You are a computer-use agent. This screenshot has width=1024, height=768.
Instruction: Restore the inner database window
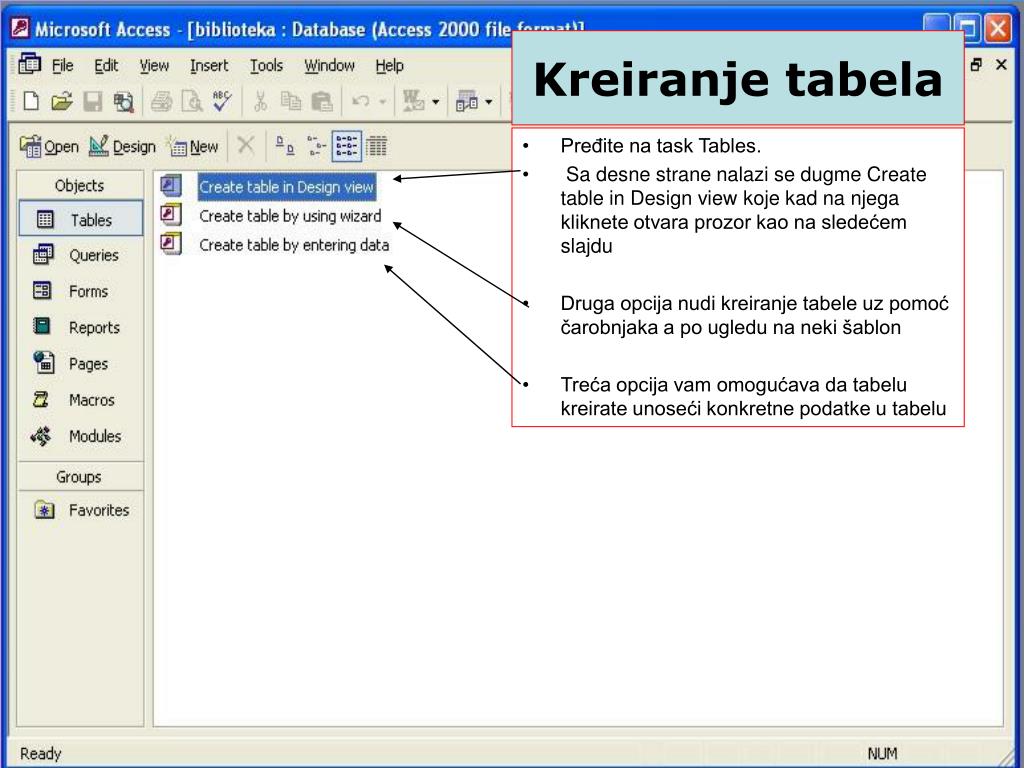tap(976, 64)
